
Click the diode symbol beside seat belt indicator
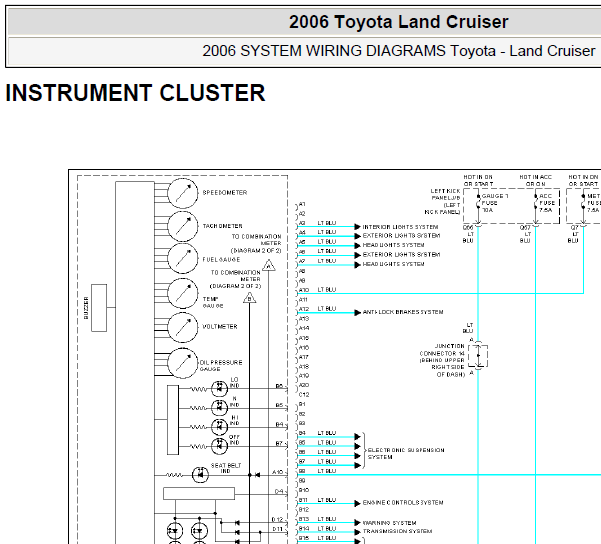tap(258, 475)
